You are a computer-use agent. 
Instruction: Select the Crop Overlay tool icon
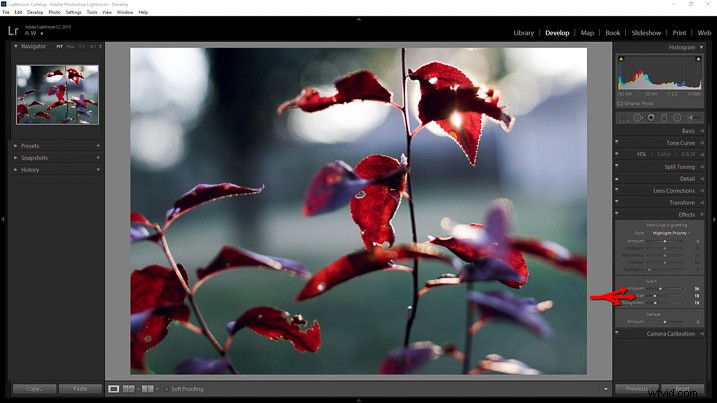pos(623,118)
